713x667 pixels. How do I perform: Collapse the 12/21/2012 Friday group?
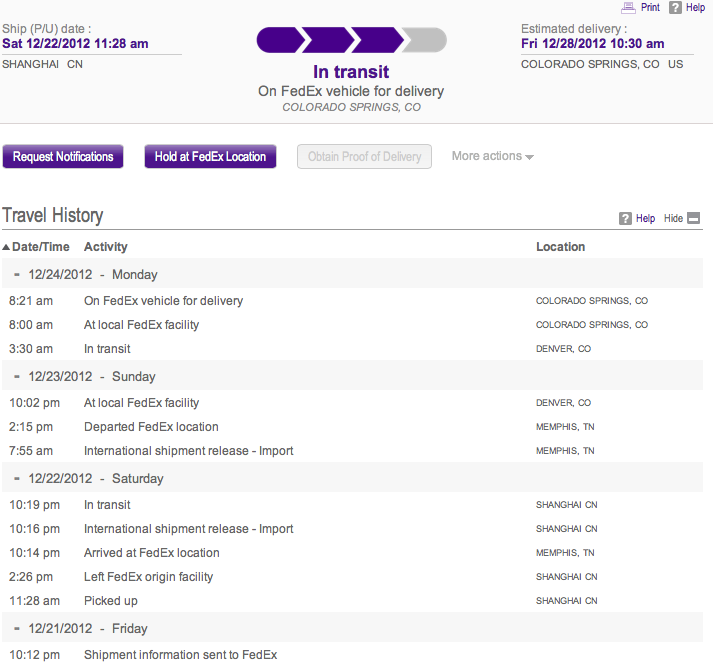point(17,628)
